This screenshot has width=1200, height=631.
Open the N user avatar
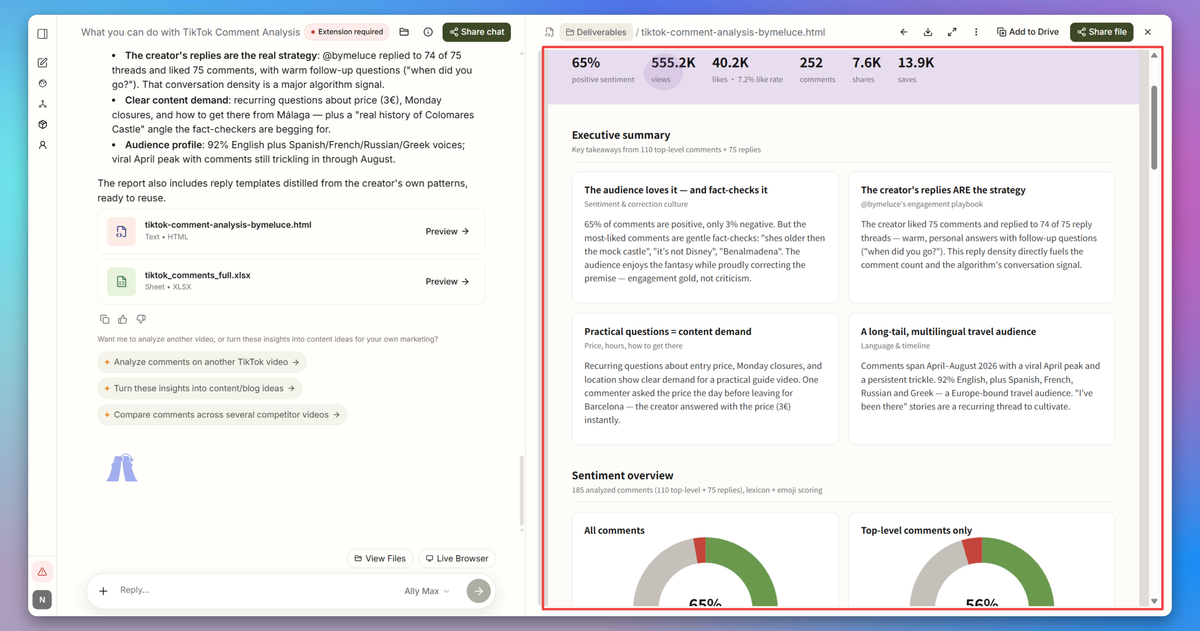pos(42,600)
